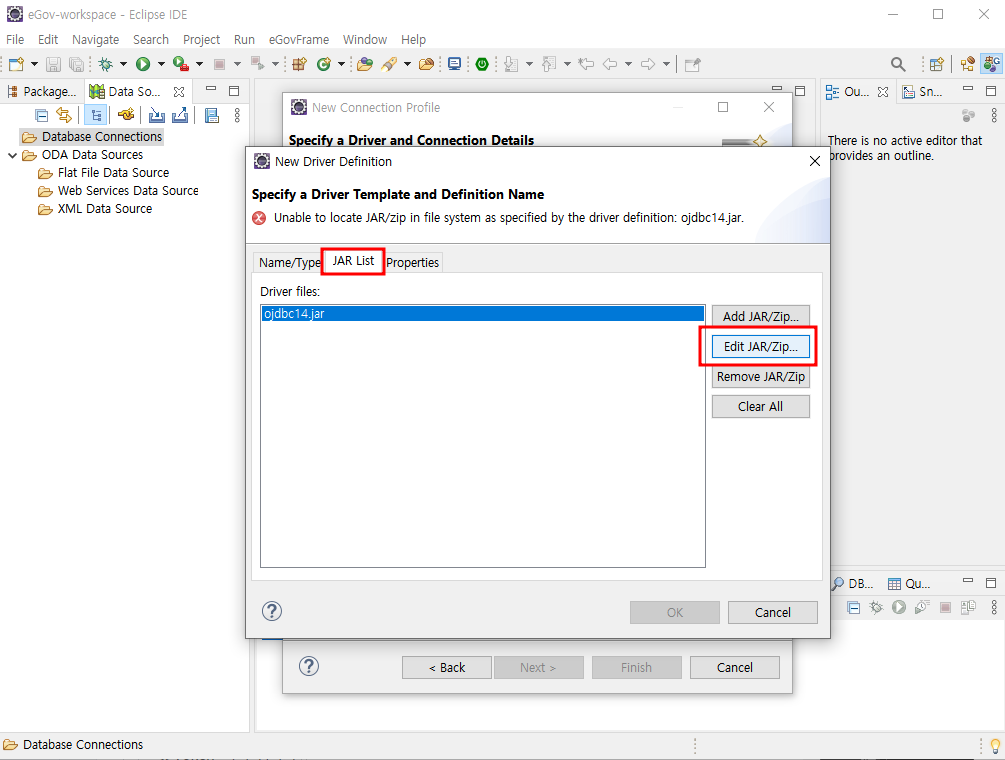Open dropdown next to Run coverage icon
Image resolution: width=1005 pixels, height=760 pixels.
199,64
